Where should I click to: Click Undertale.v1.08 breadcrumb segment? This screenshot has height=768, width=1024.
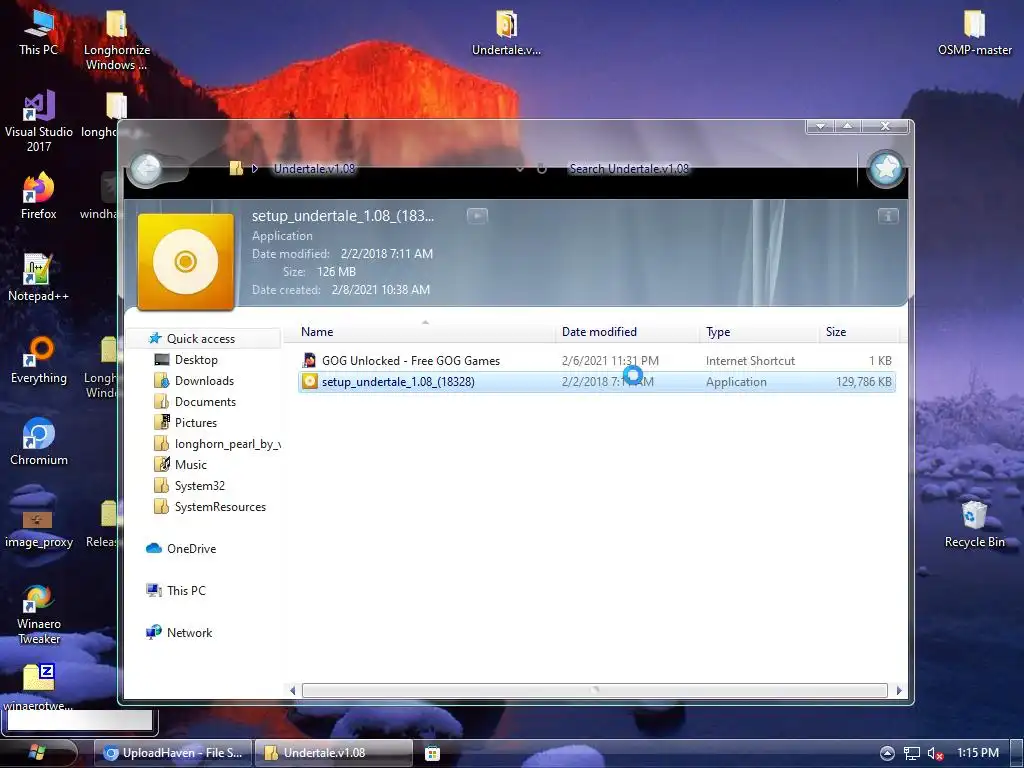314,168
